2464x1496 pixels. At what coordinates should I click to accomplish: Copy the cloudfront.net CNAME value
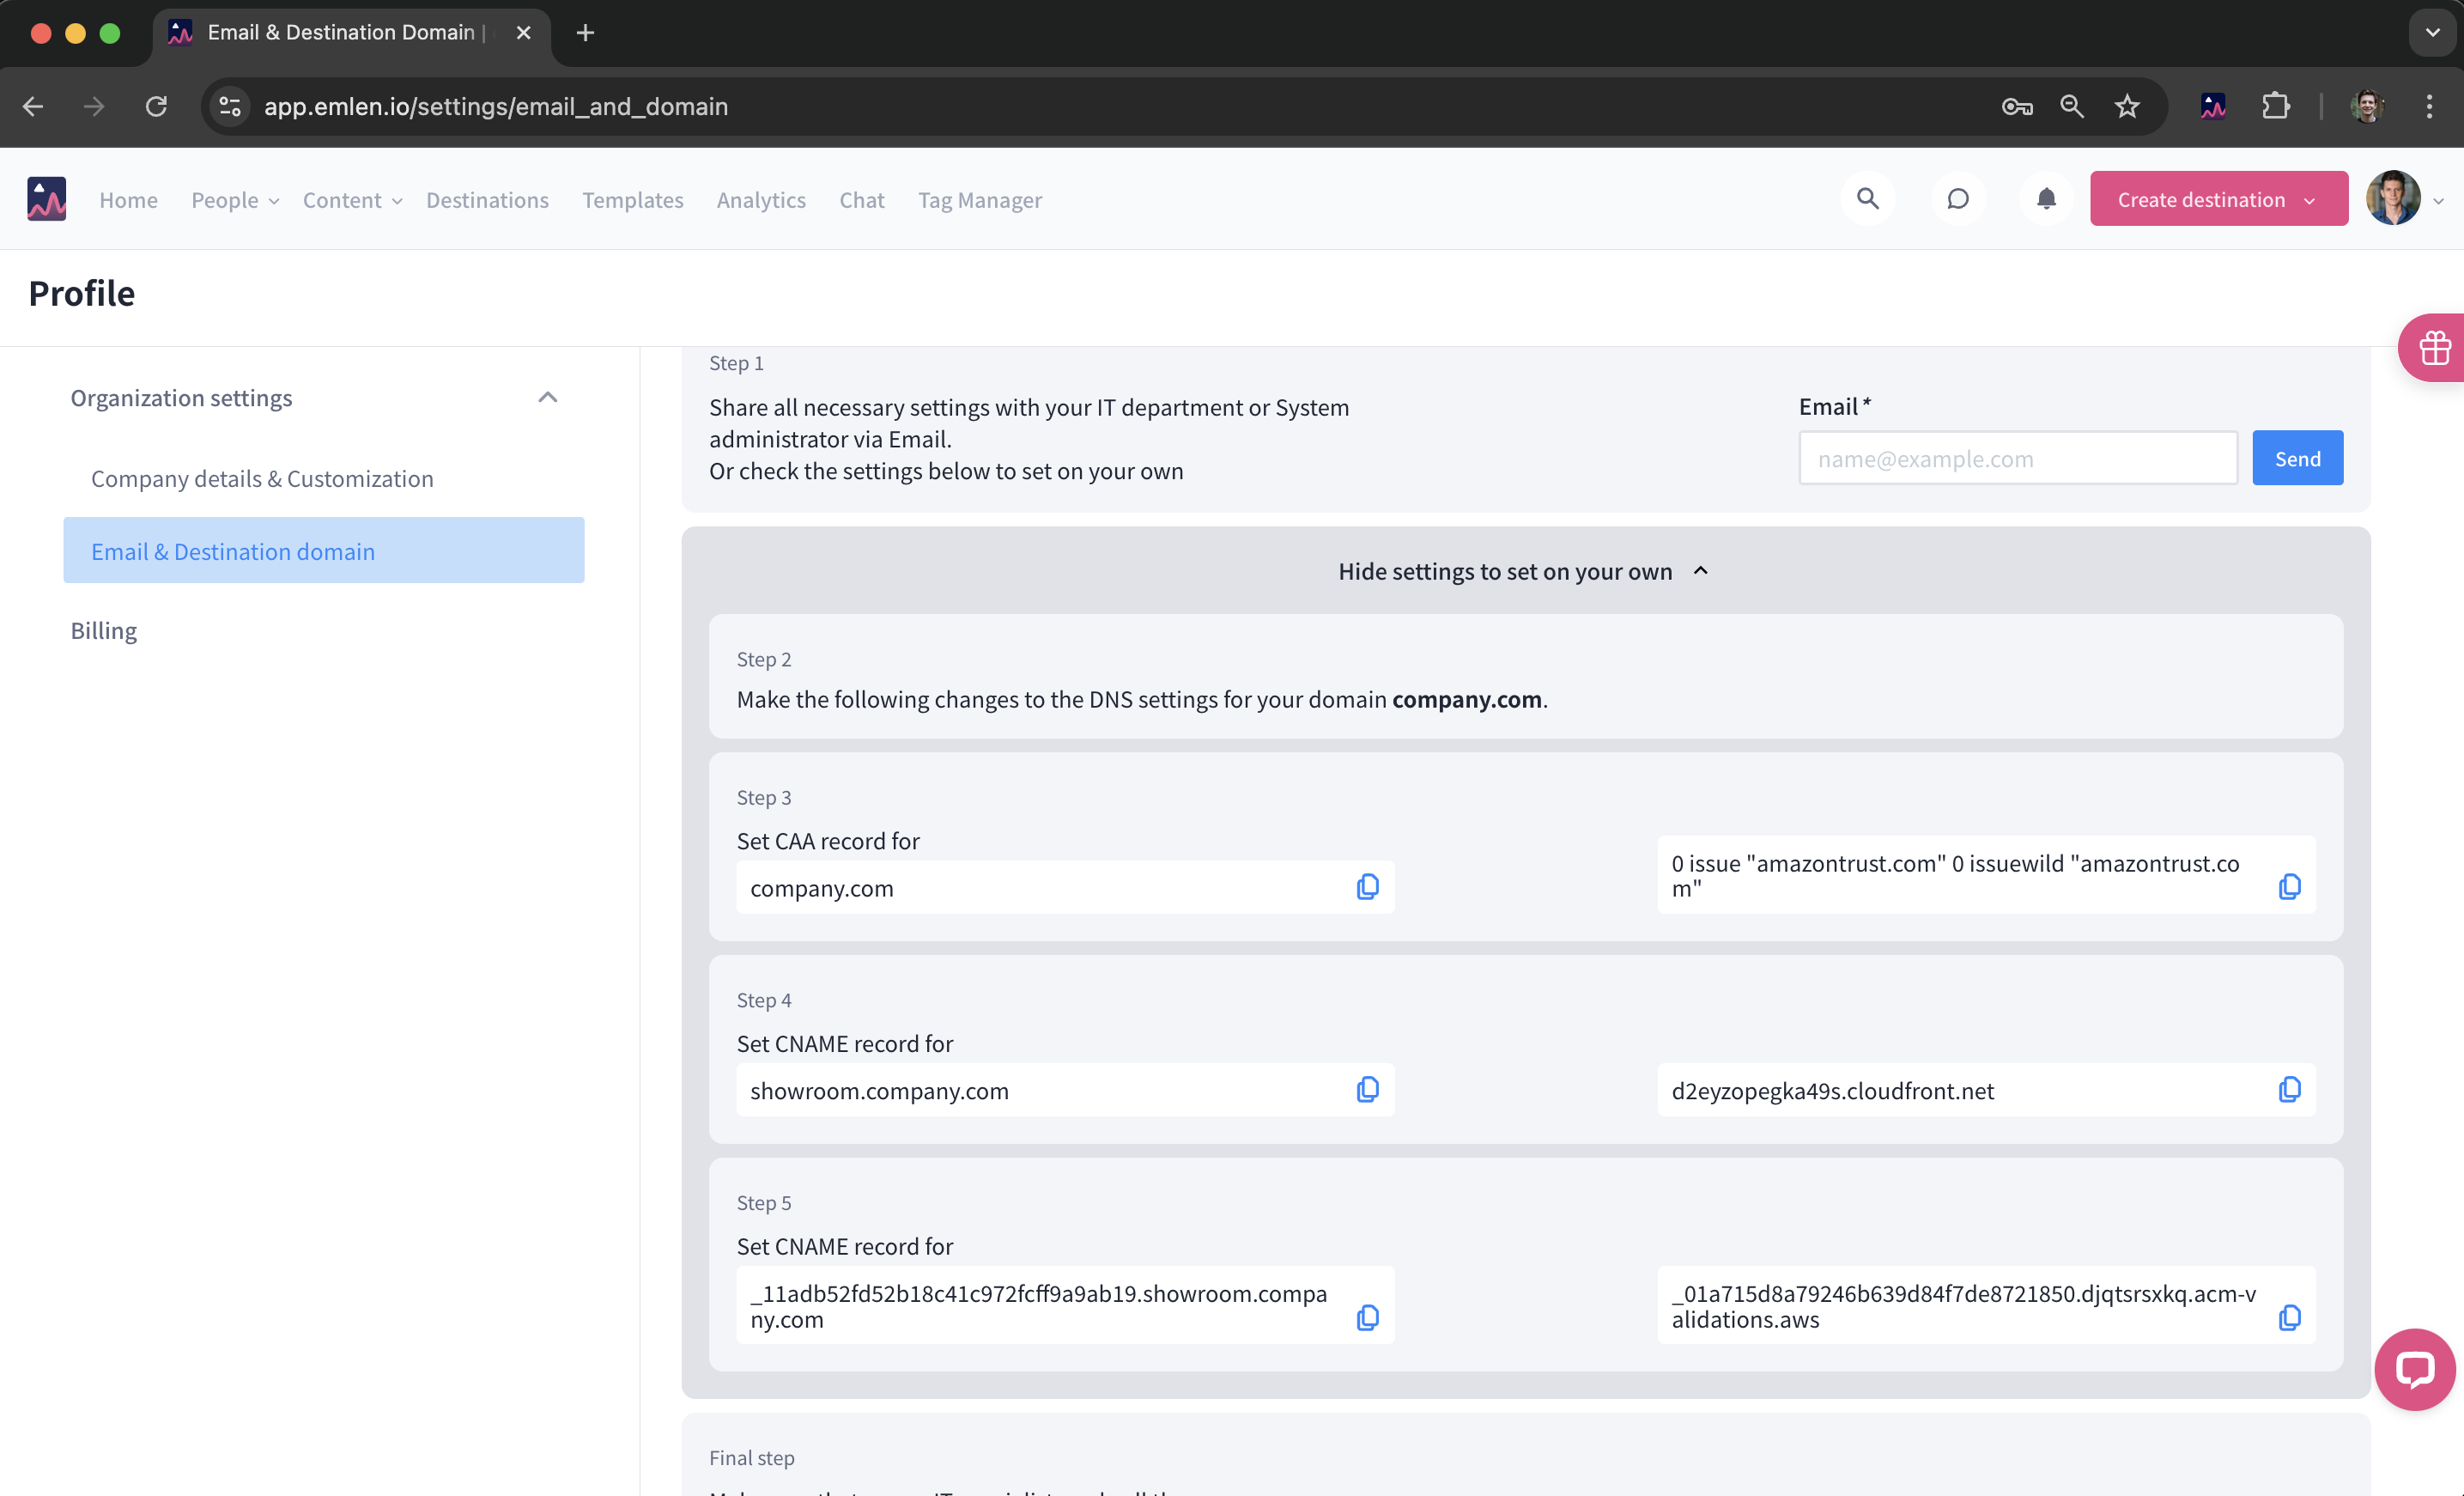pyautogui.click(x=2289, y=1089)
